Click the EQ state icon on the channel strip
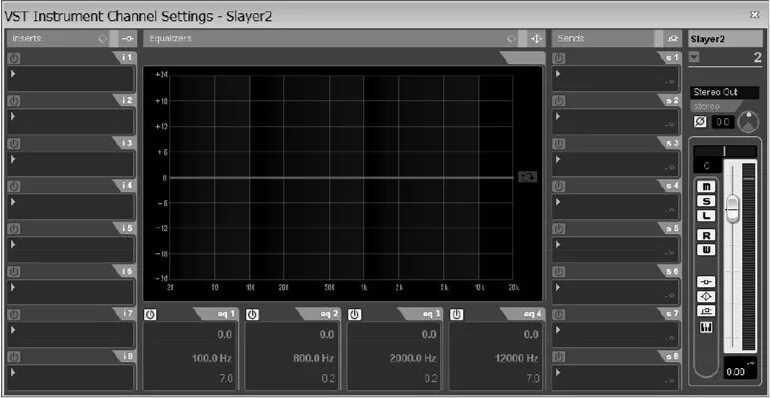 [x=707, y=297]
